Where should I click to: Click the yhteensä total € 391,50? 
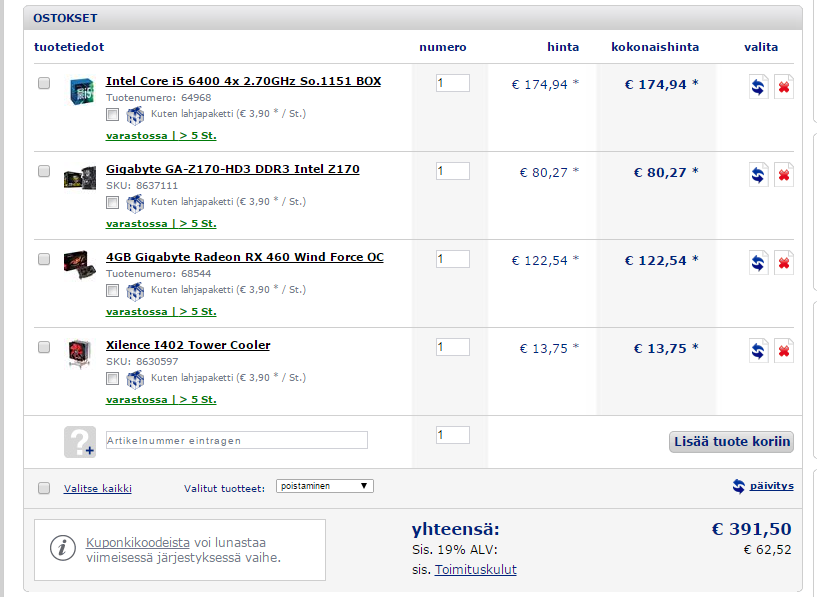(x=751, y=529)
